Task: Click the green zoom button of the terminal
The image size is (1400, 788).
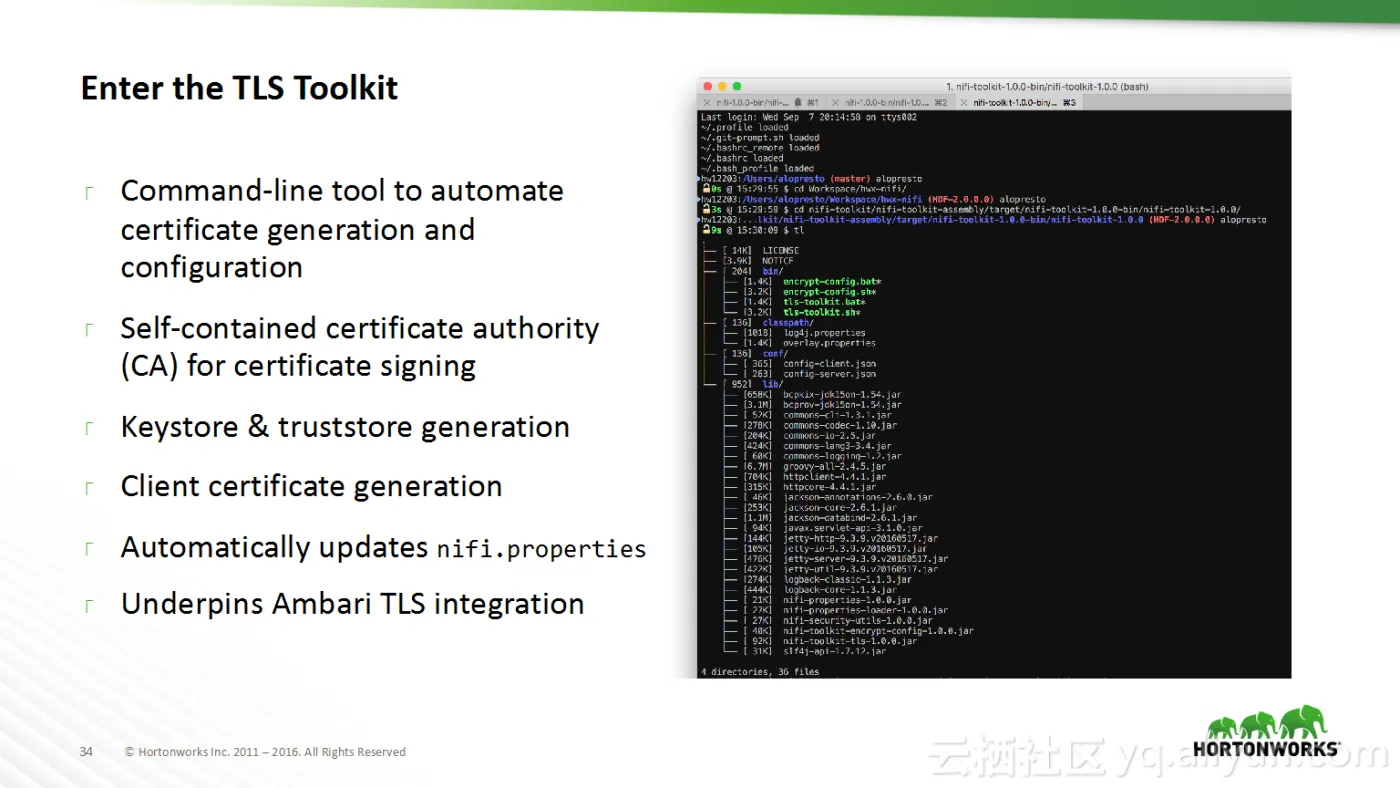Action: coord(738,87)
